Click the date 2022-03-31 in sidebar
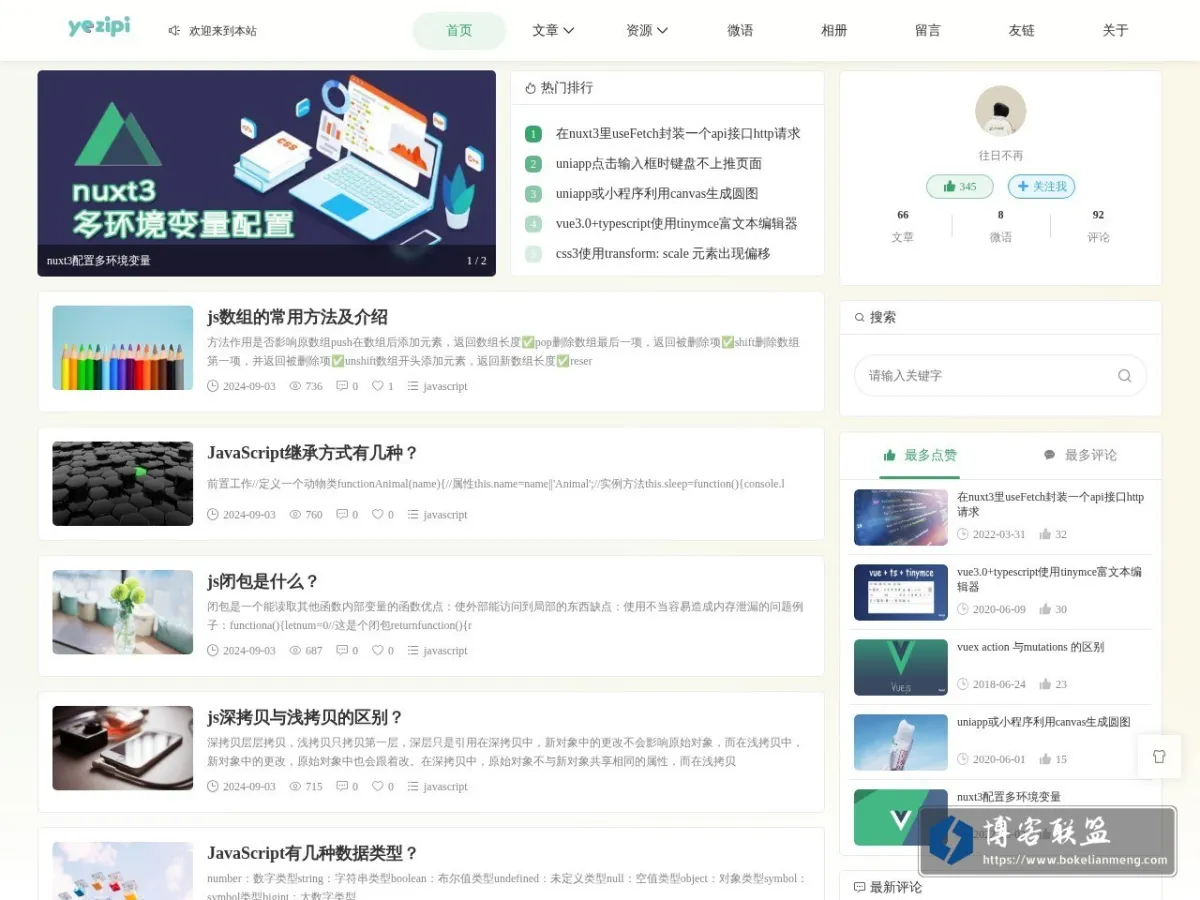Screen dimensions: 1200x900 pyautogui.click(x=999, y=535)
